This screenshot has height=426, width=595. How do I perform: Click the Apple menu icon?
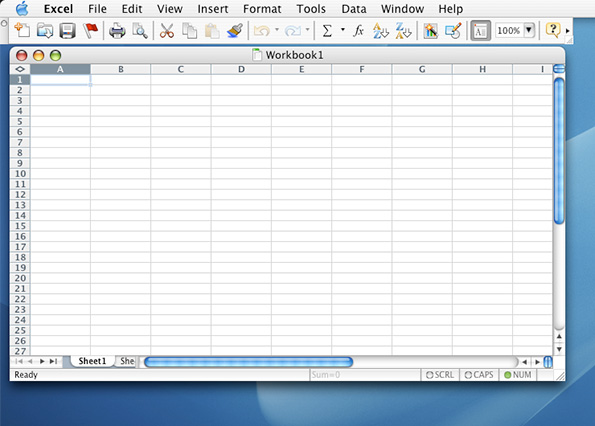click(22, 8)
